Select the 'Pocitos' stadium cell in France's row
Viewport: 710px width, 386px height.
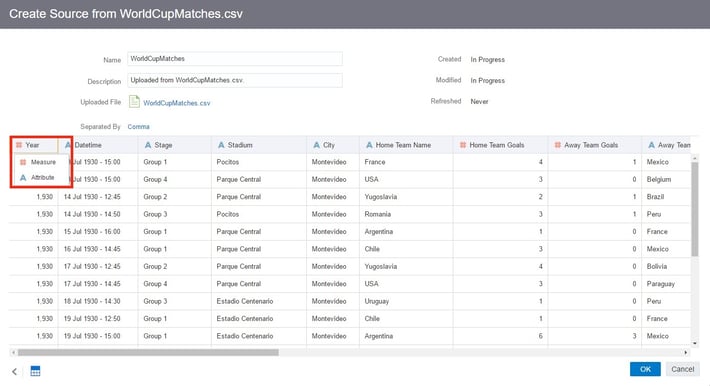(x=259, y=162)
